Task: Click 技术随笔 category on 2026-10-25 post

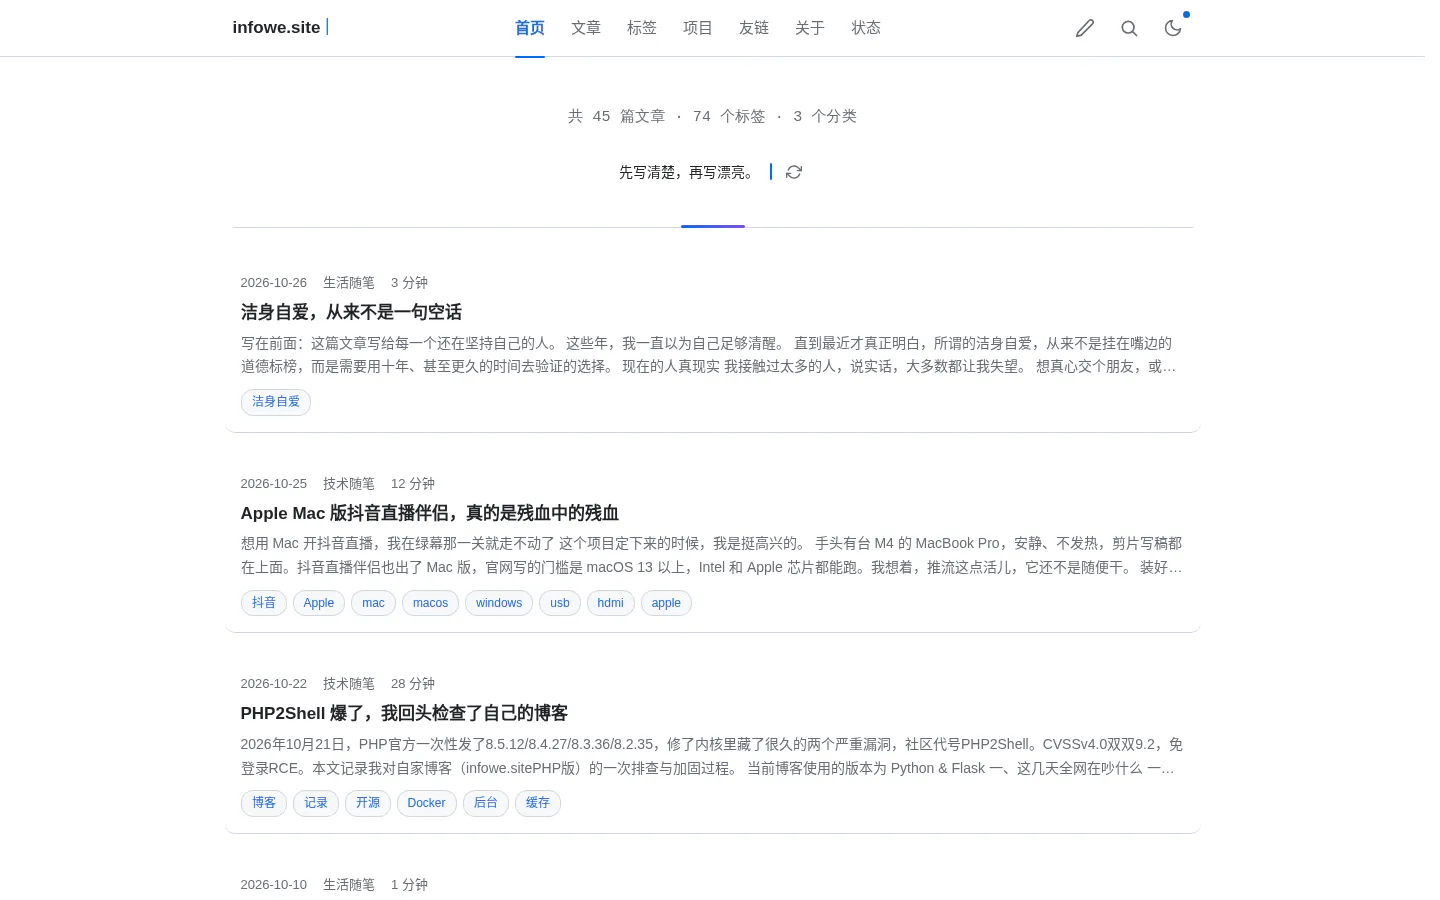Action: 349,484
